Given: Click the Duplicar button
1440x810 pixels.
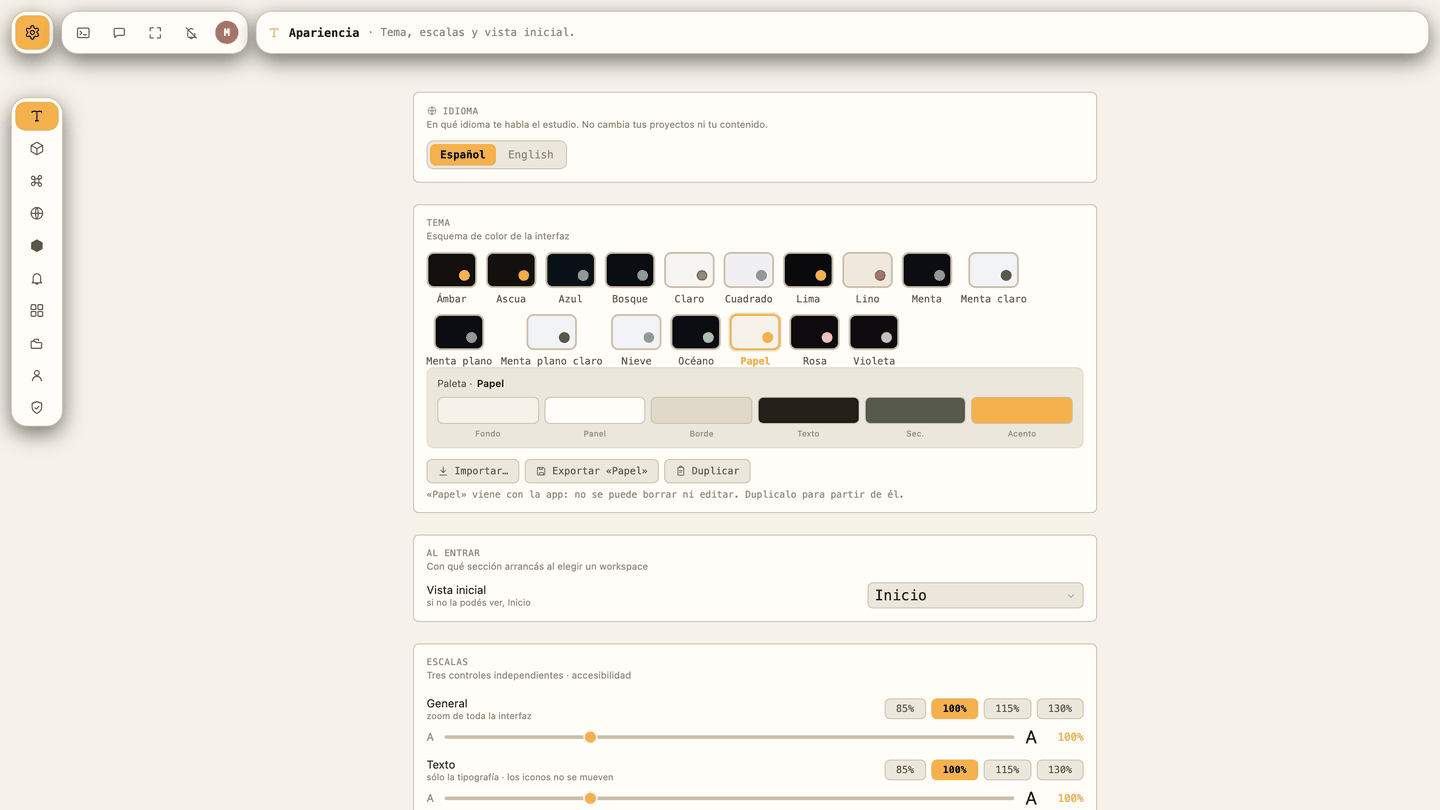Looking at the screenshot, I should 707,471.
